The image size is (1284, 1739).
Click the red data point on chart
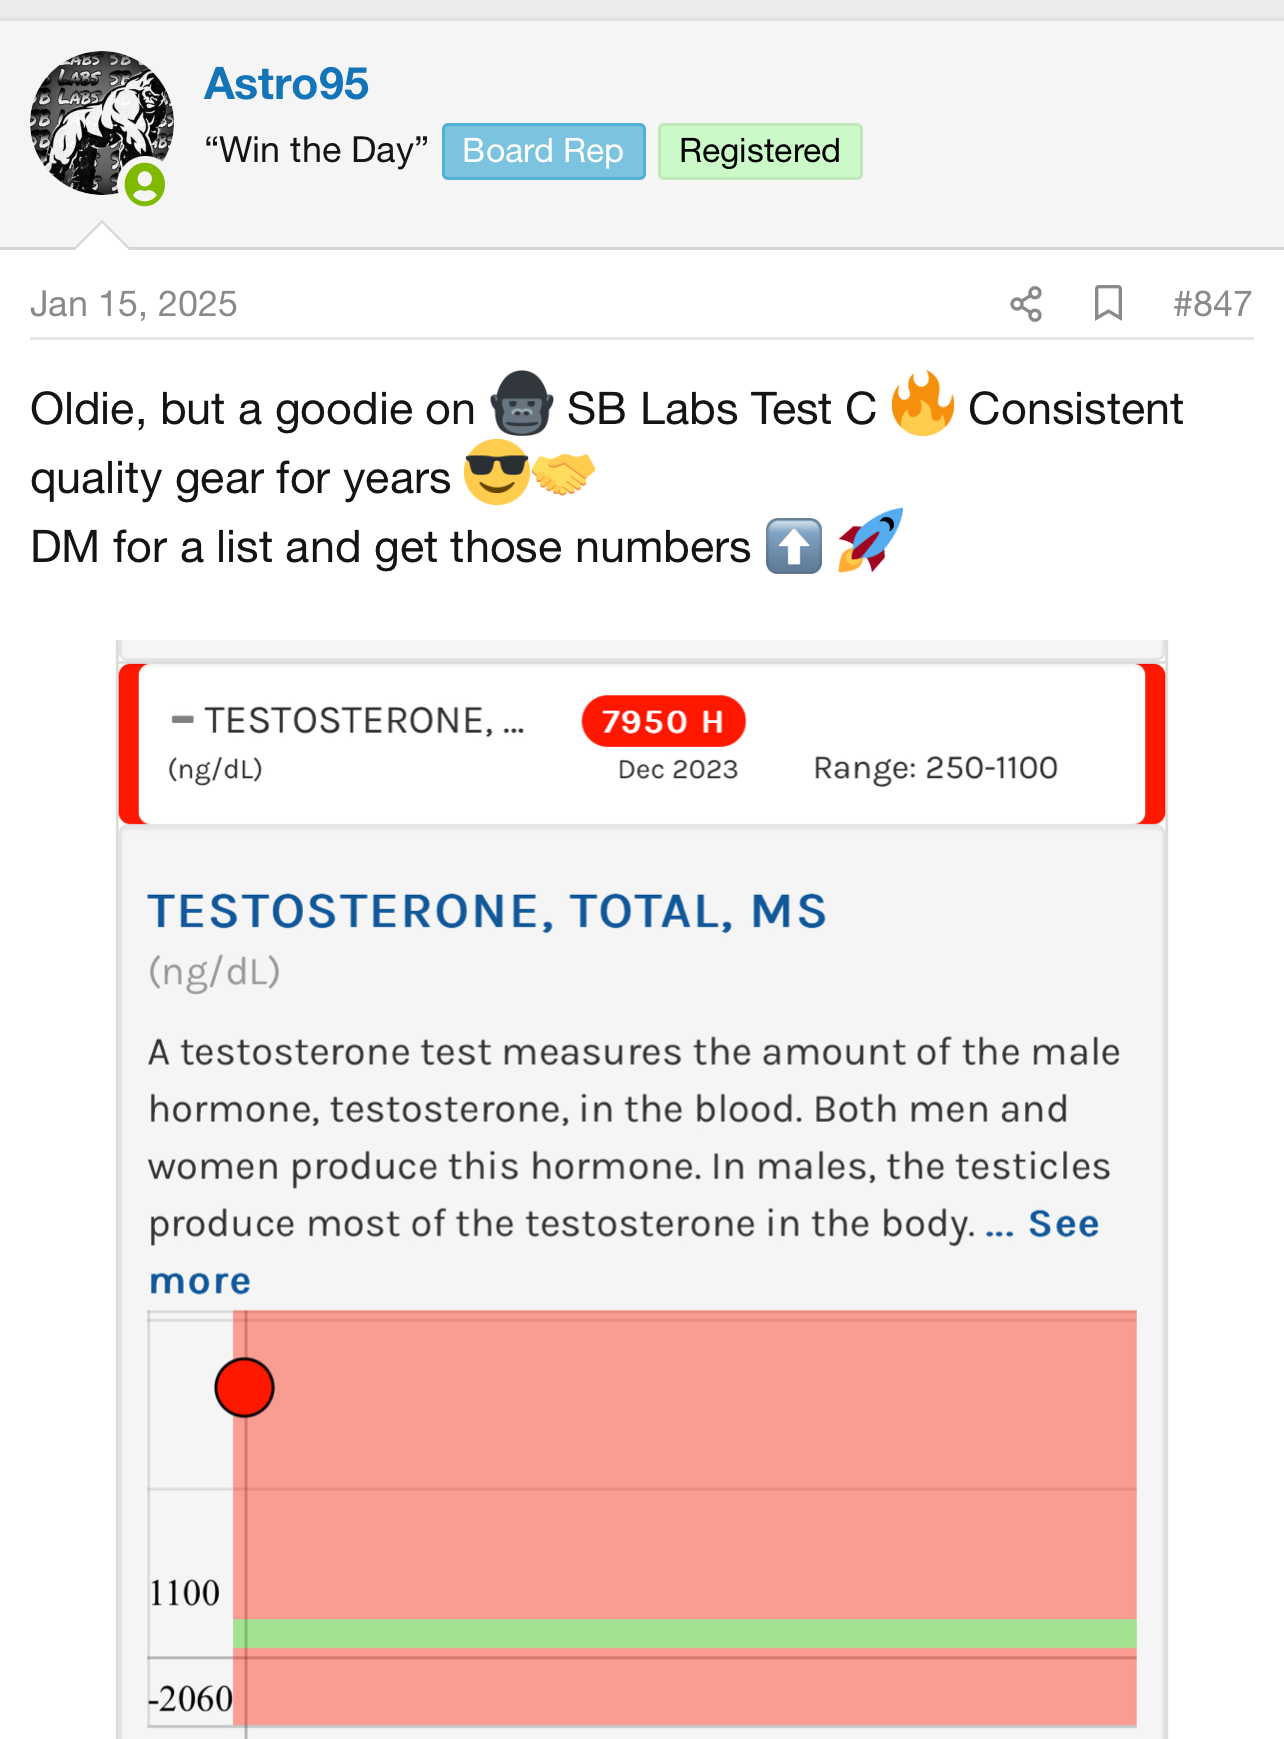pyautogui.click(x=244, y=1387)
